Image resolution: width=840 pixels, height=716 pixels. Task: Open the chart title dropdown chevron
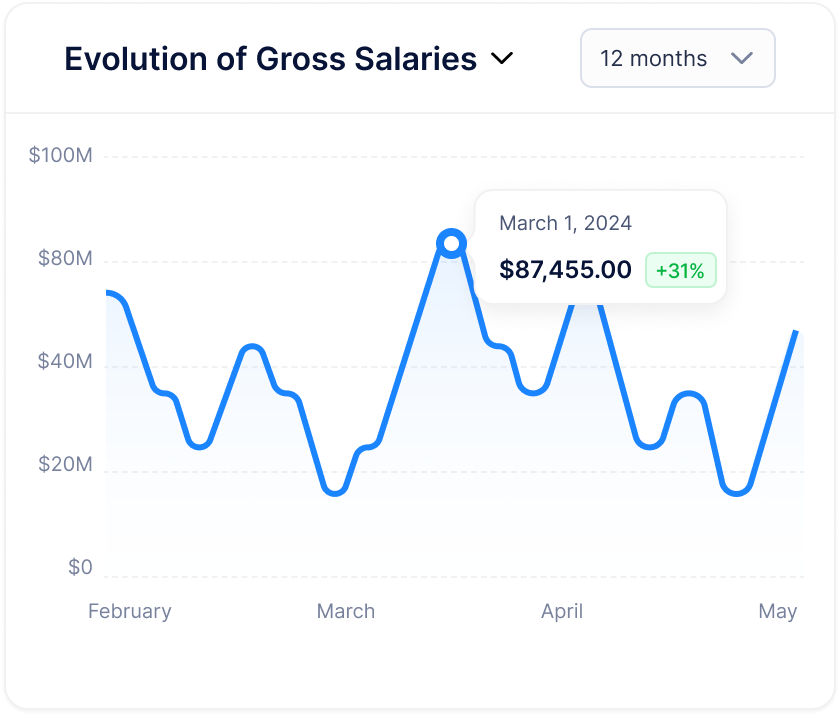click(503, 58)
